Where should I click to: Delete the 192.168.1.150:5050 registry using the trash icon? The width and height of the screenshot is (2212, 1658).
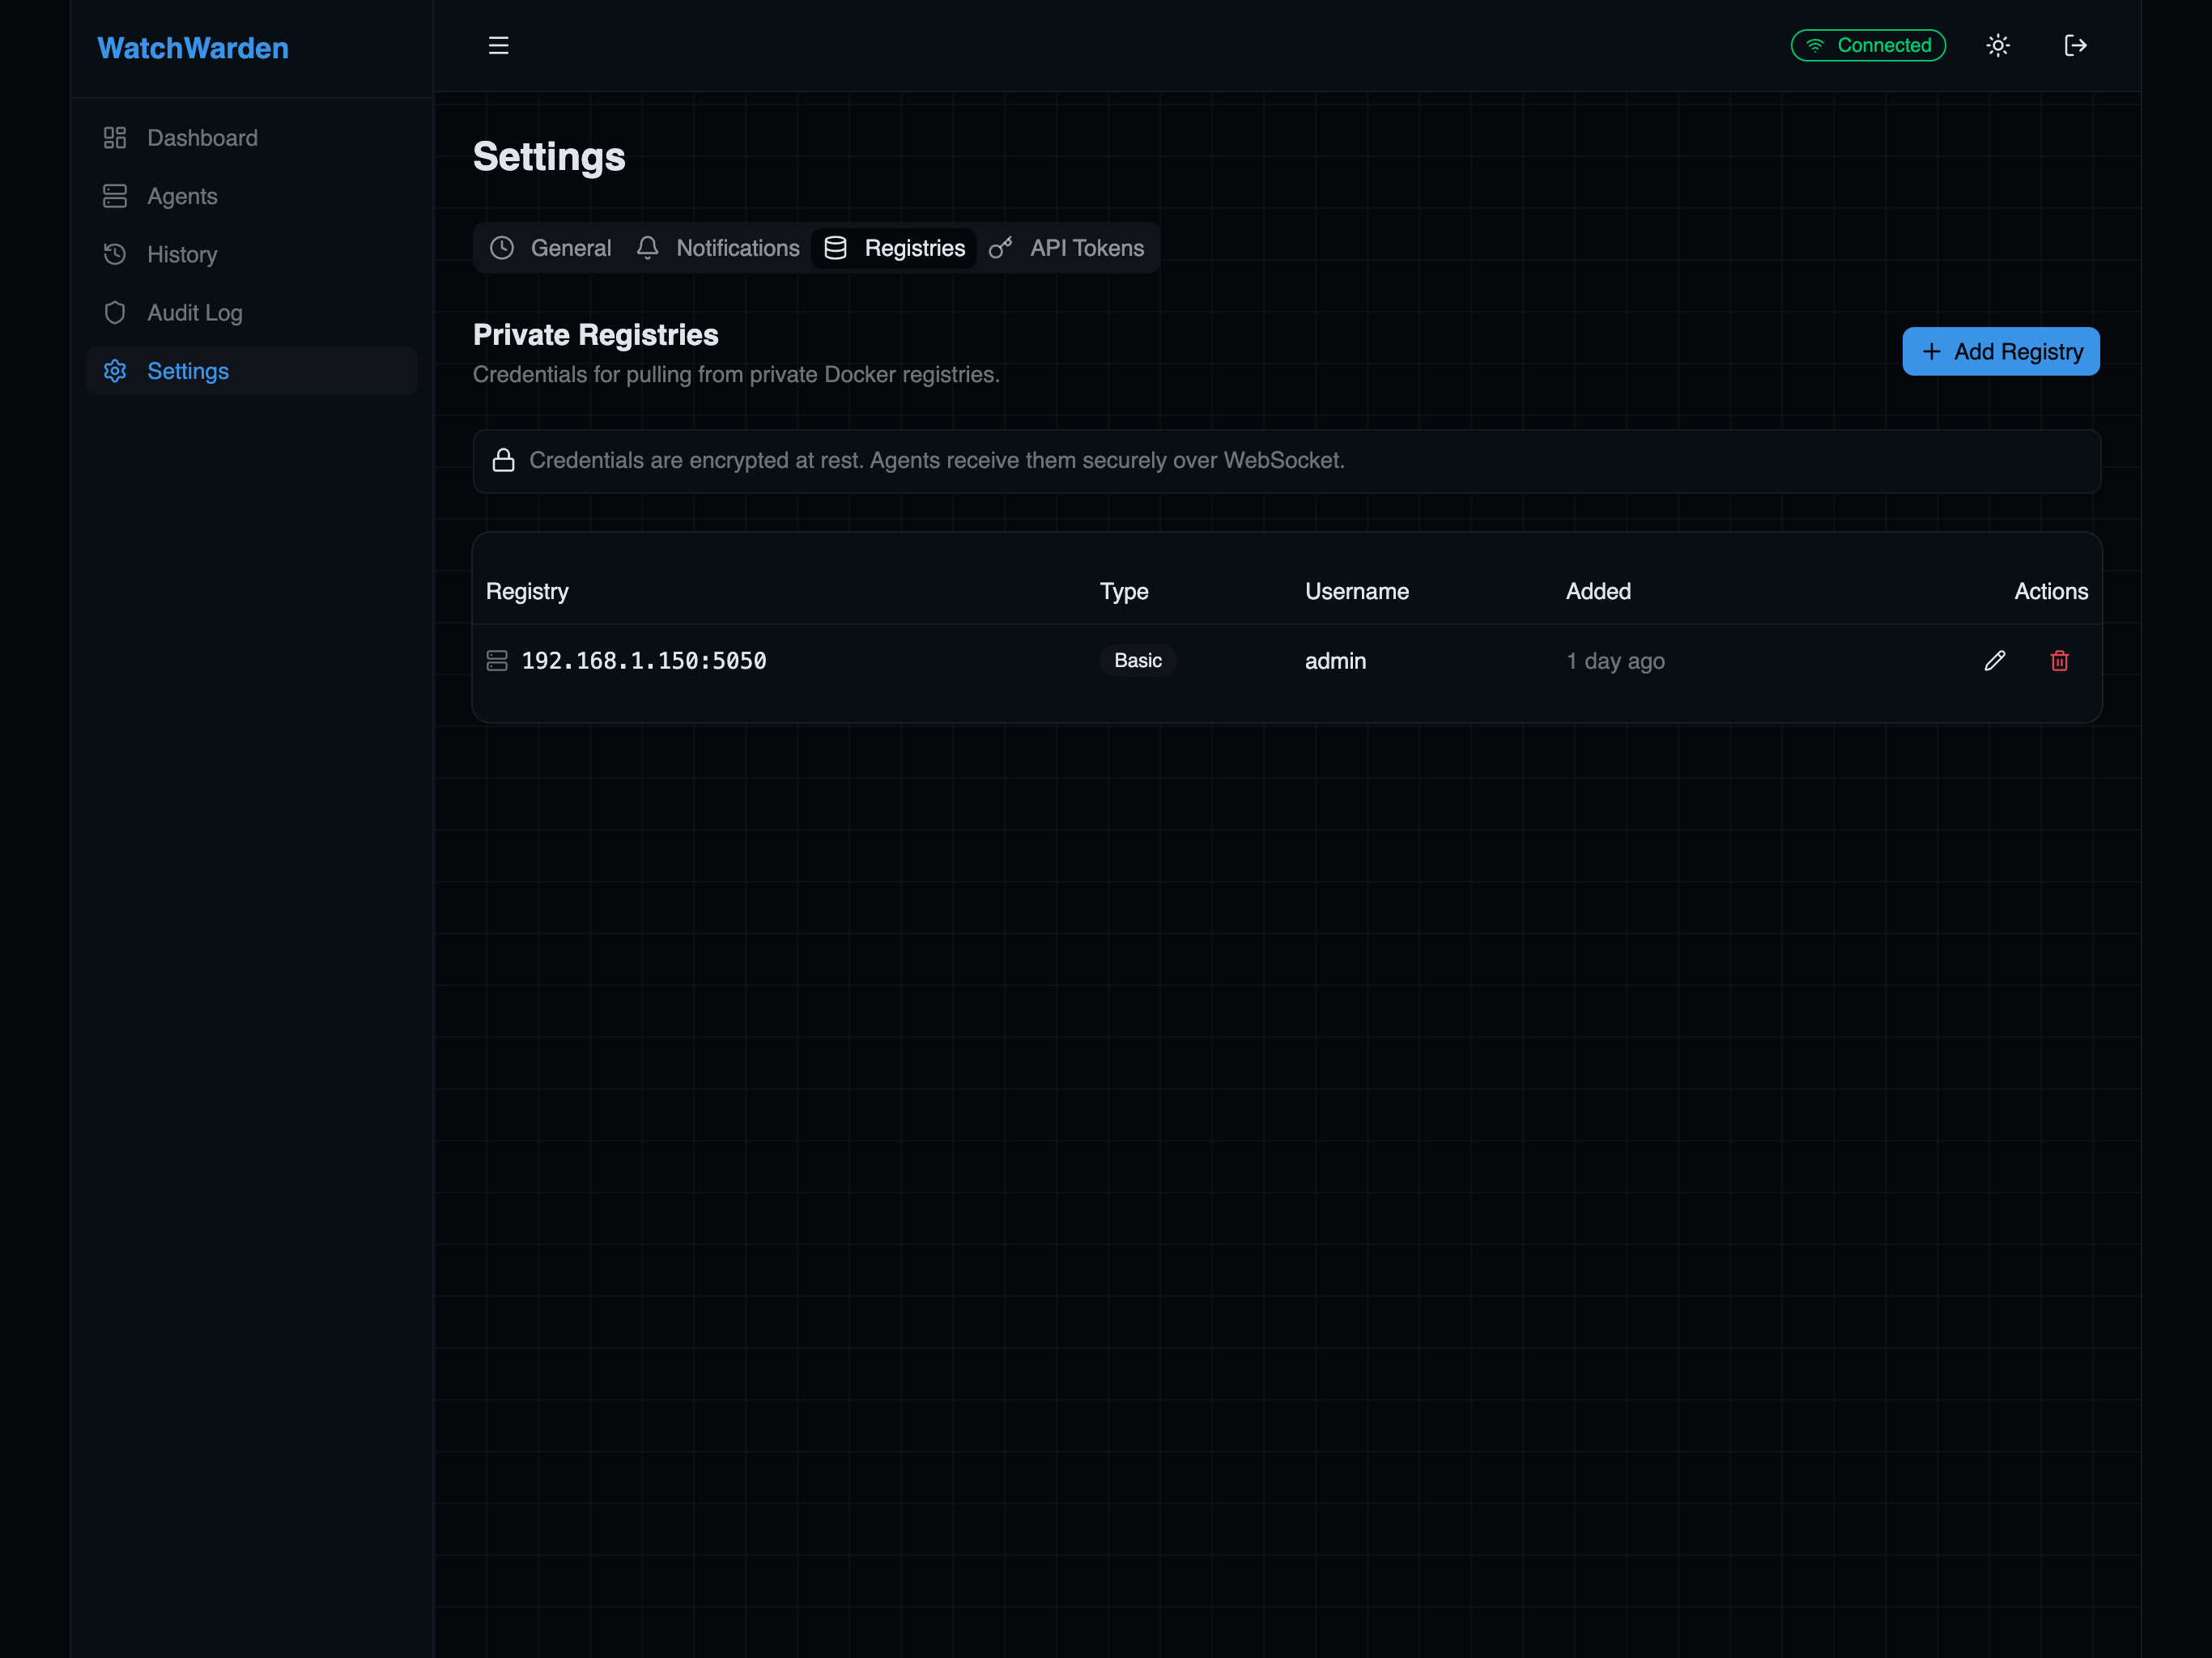tap(2059, 660)
